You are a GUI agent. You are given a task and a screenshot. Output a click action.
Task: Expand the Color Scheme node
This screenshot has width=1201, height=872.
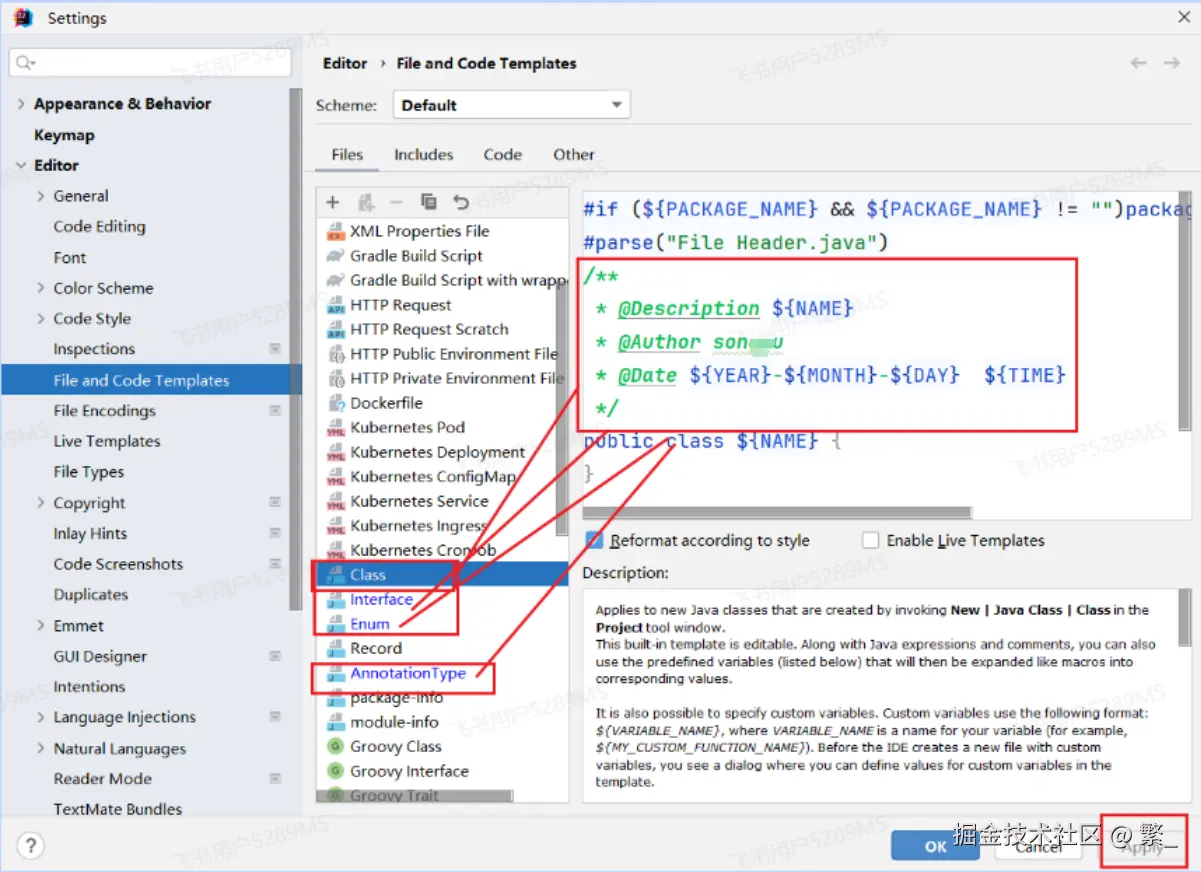(41, 288)
